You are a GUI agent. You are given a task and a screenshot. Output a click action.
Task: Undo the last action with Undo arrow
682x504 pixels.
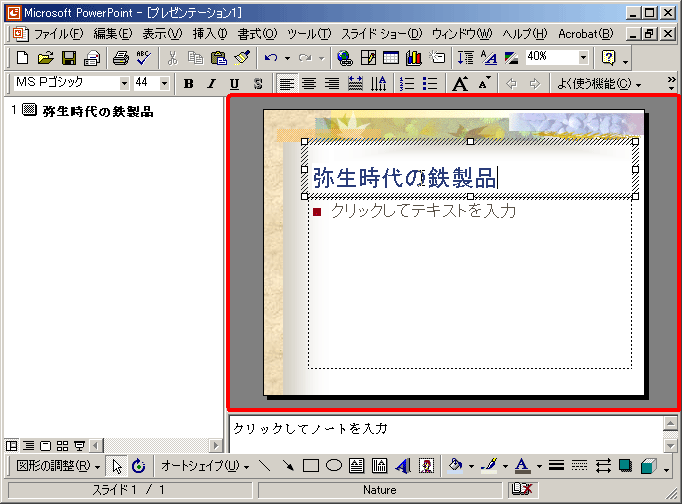pyautogui.click(x=271, y=57)
